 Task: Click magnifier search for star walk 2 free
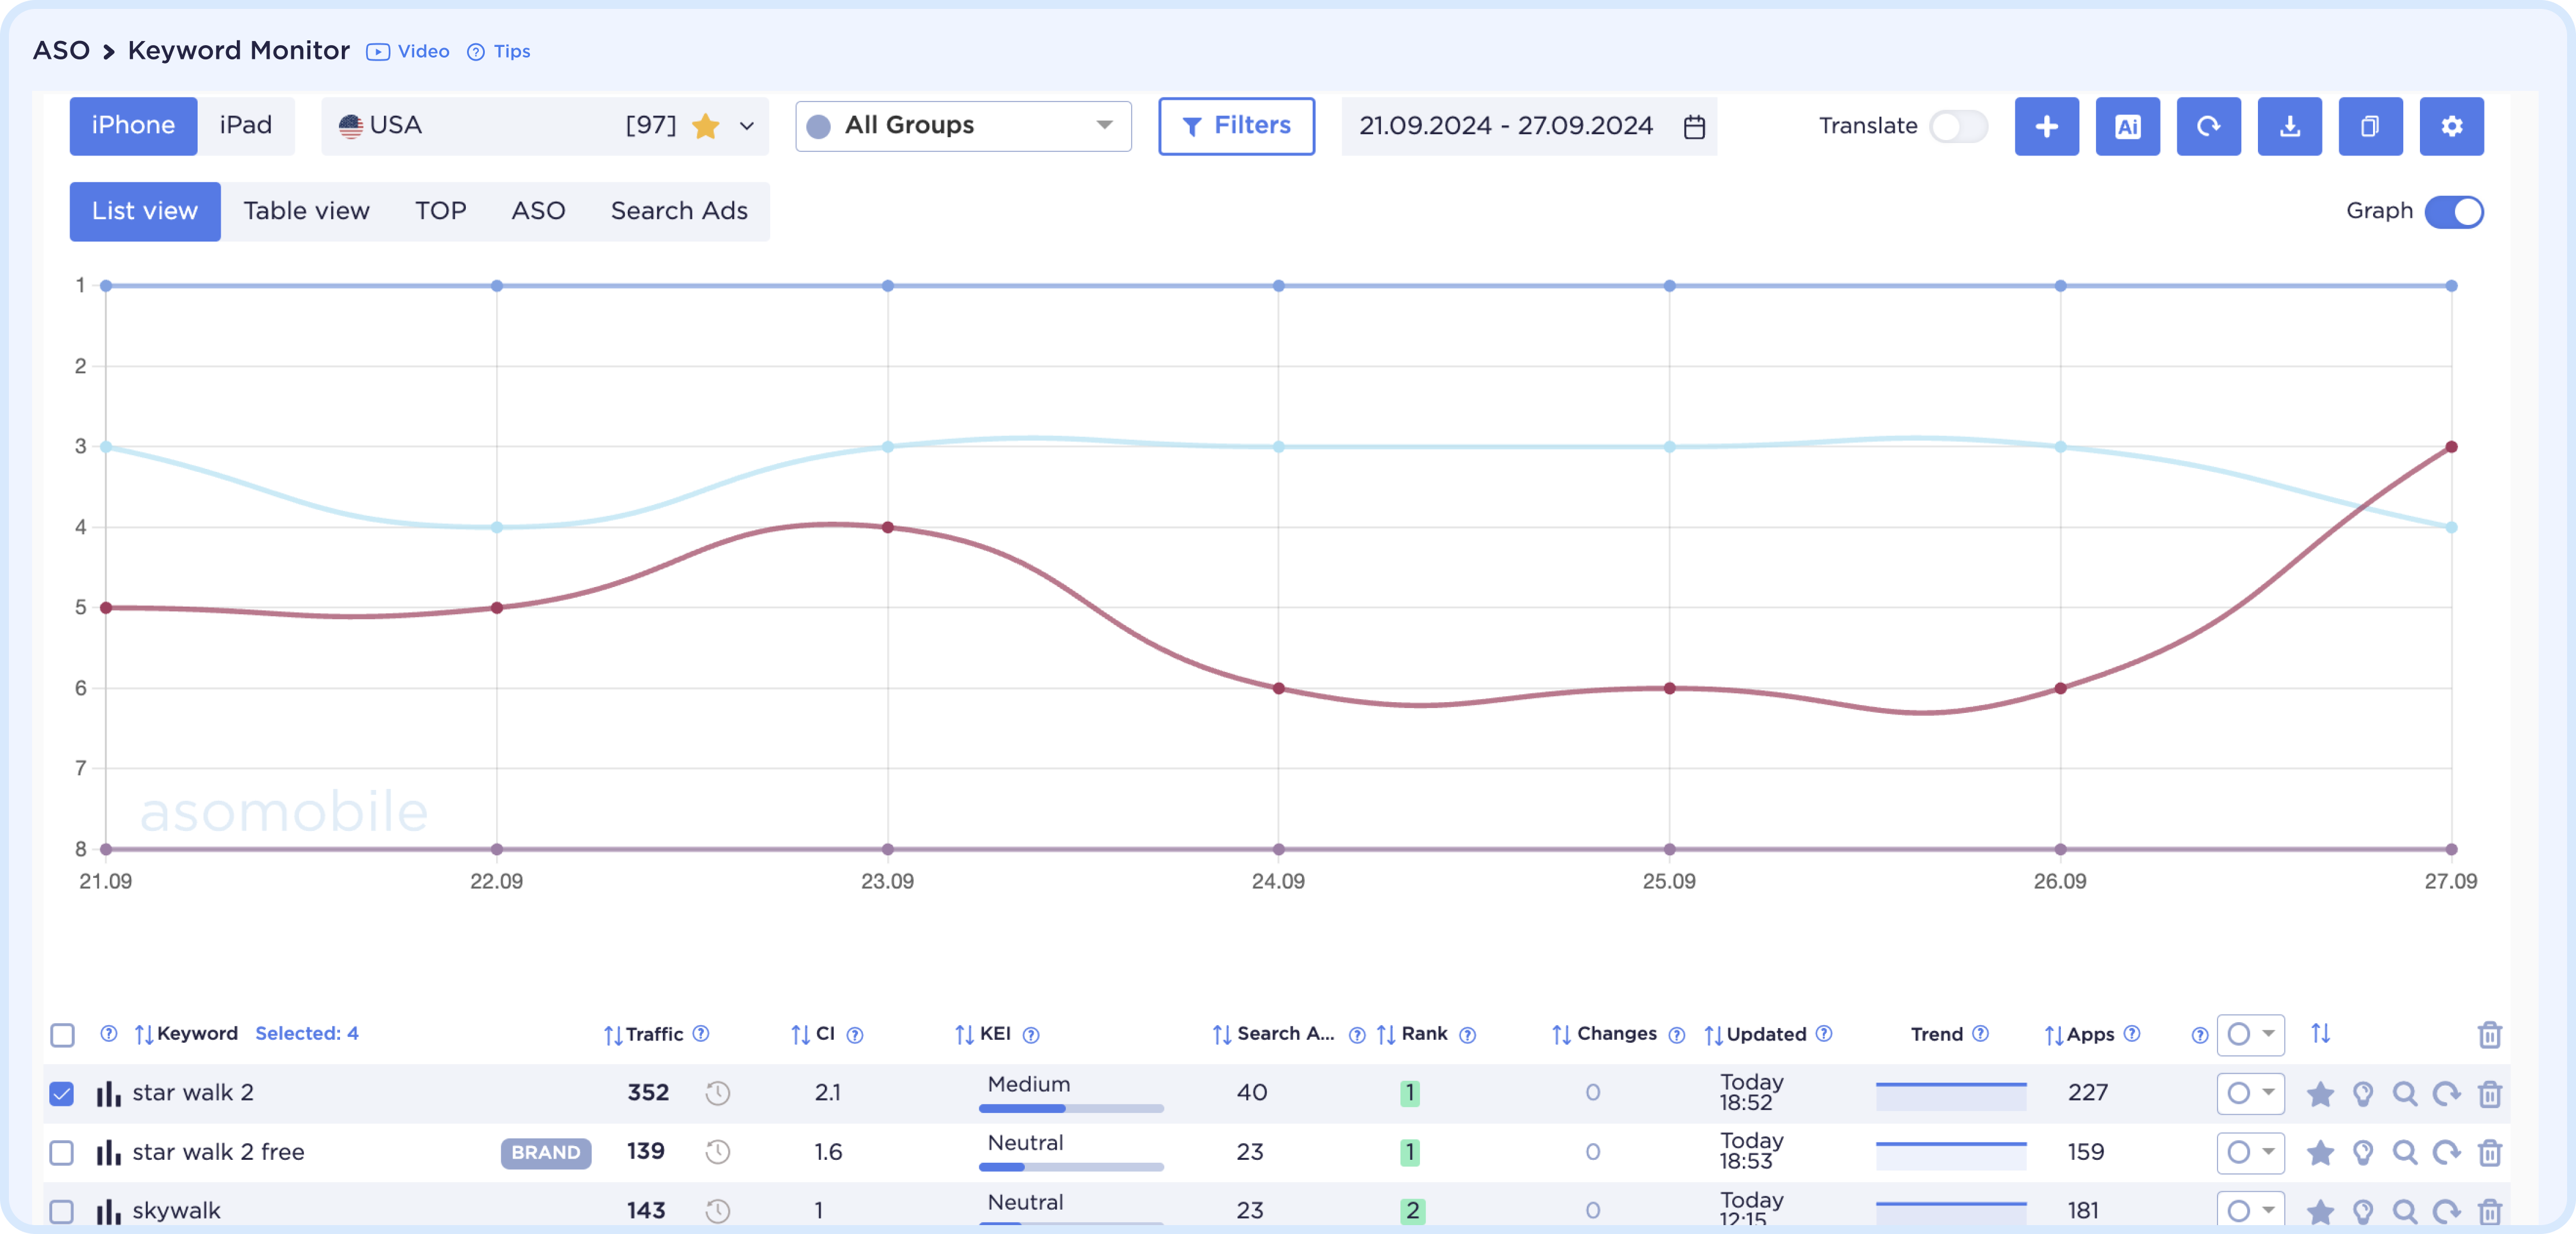[2404, 1153]
